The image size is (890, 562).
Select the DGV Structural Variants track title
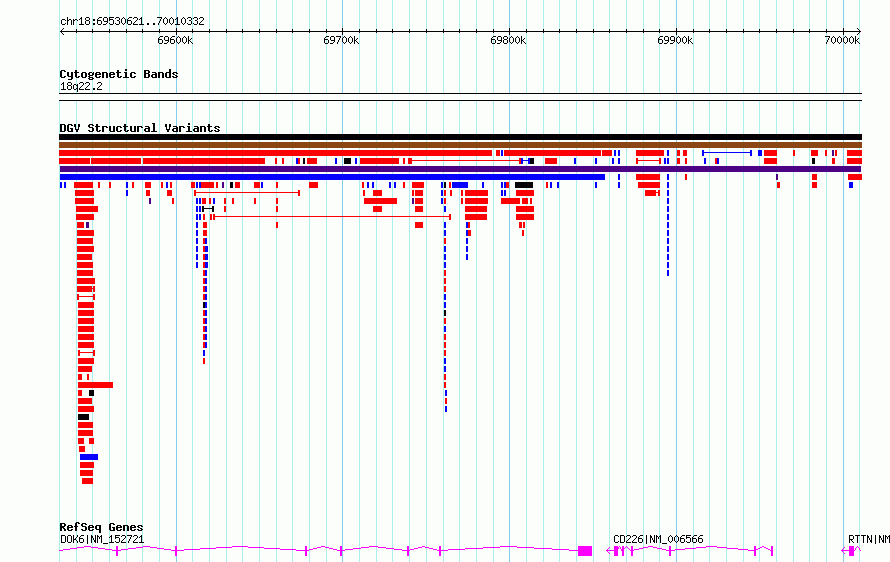pos(140,128)
